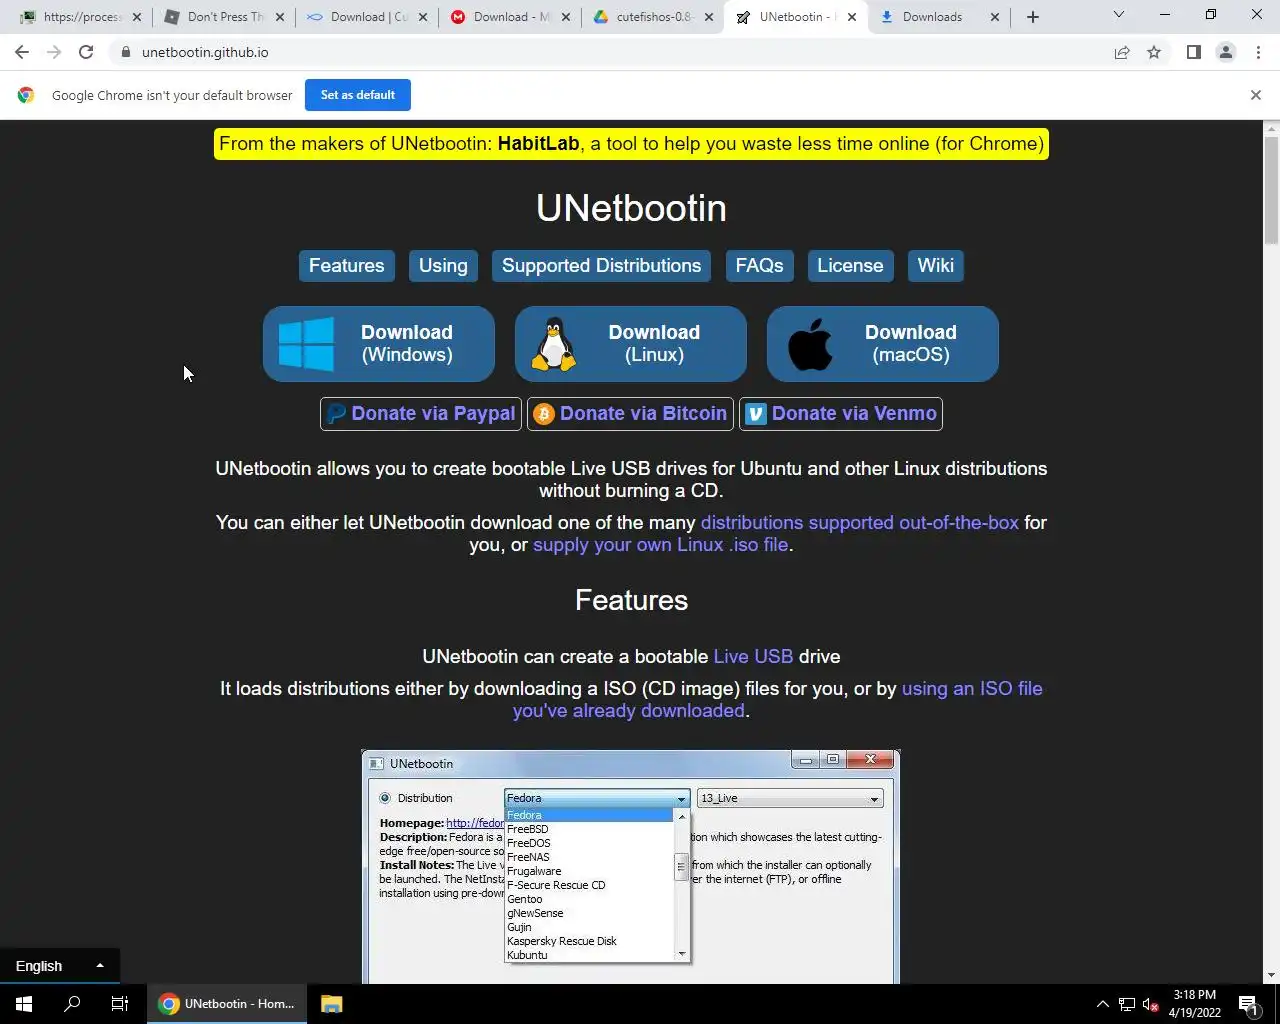This screenshot has height=1024, width=1280.
Task: Switch to the https://proces... tab
Action: (x=80, y=17)
